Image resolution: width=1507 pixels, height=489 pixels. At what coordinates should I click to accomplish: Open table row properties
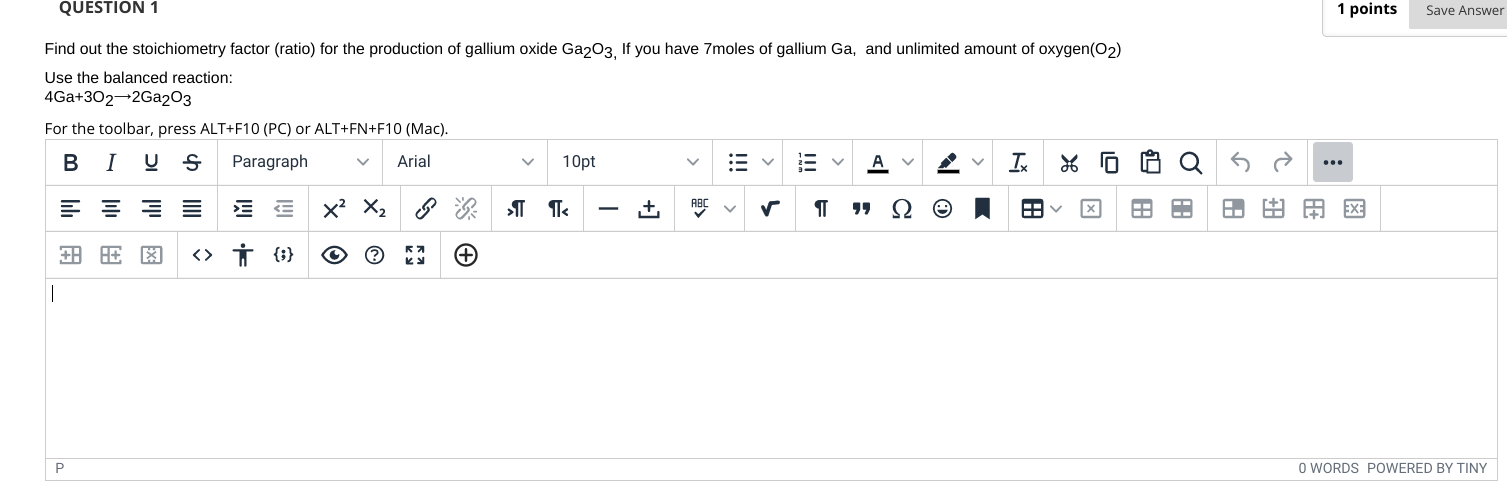pos(1182,209)
